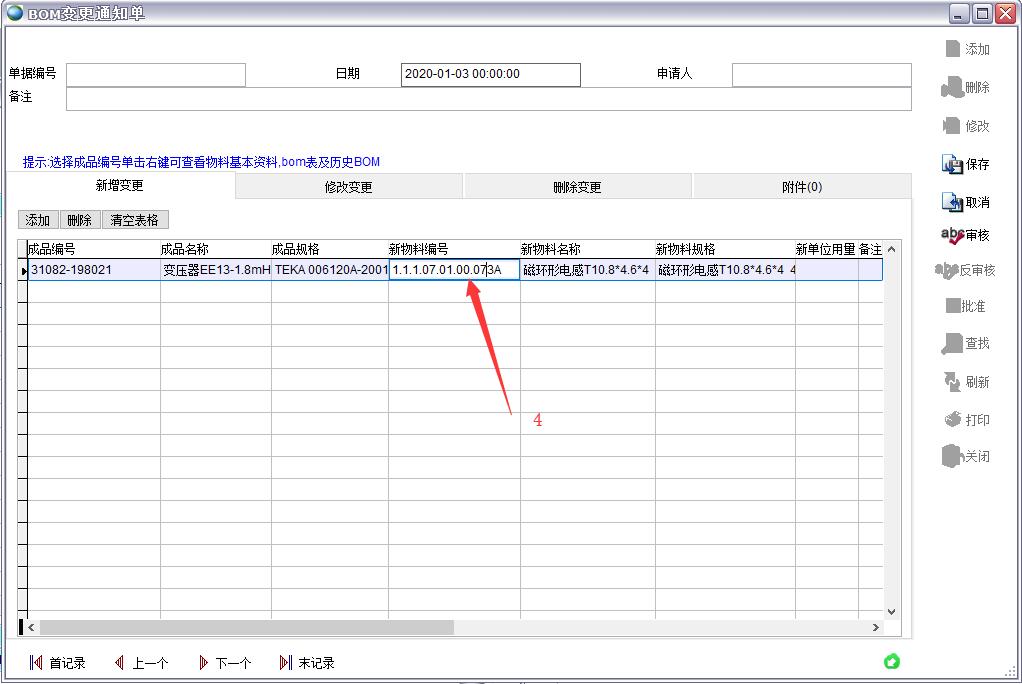Click vertical scrollbar down arrow in grid
1022x684 pixels.
[891, 611]
